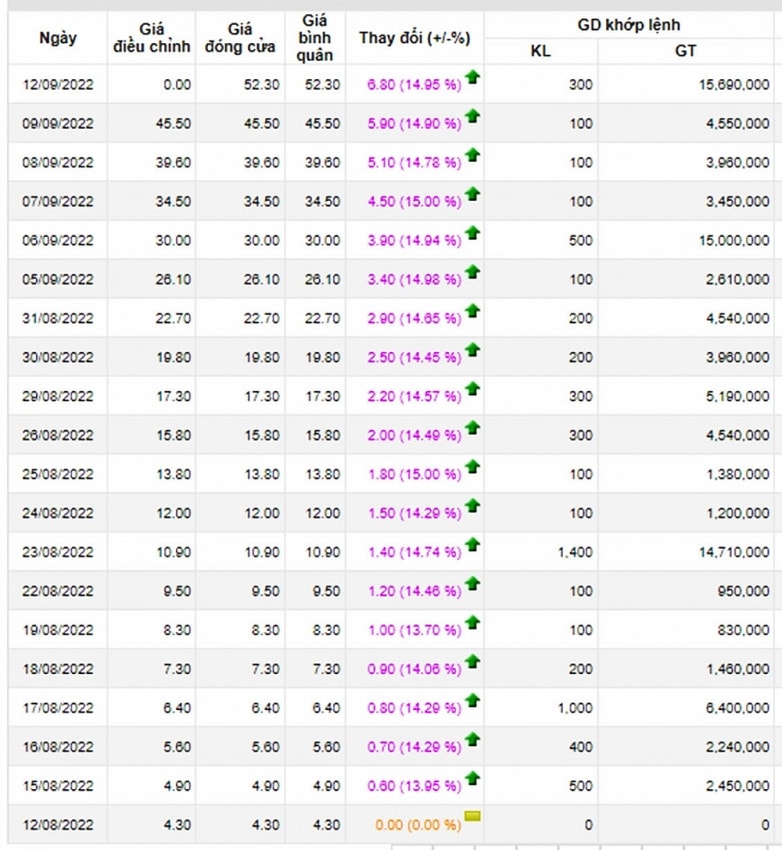The image size is (782, 850).
Task: Click the green up arrow in the 30/08/2022 row
Action: [x=473, y=351]
